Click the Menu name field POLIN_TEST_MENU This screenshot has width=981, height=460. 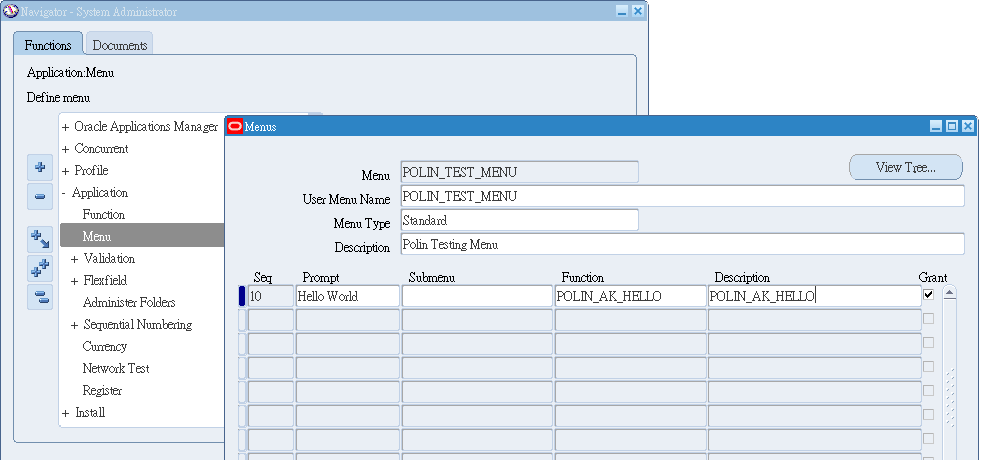pos(519,172)
